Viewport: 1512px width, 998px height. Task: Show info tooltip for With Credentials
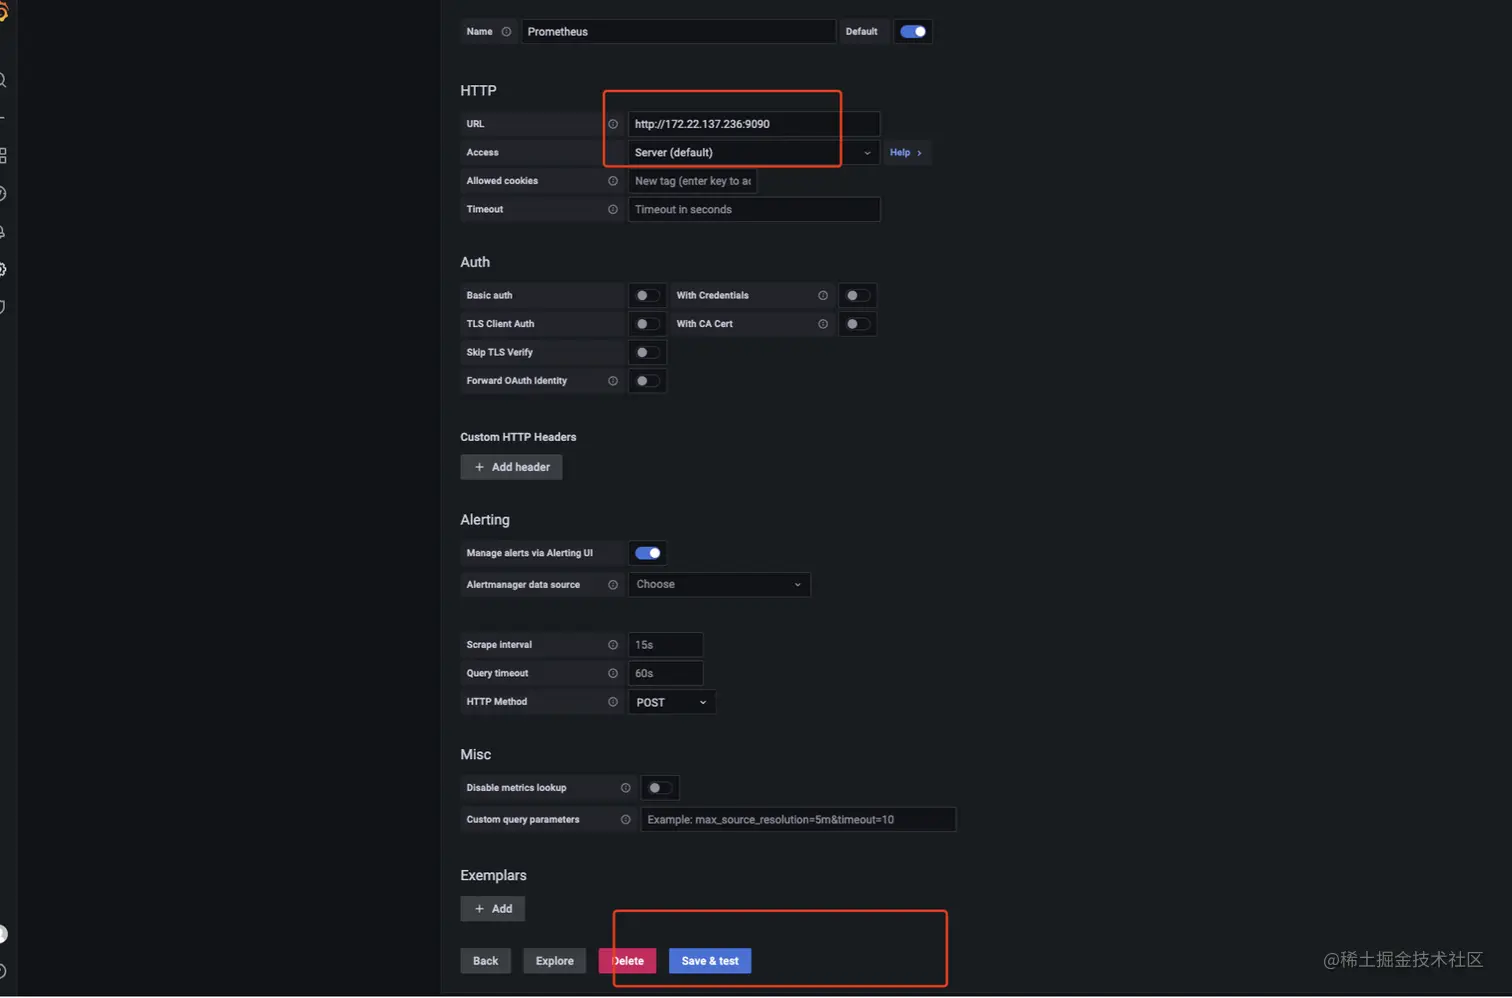tap(823, 295)
